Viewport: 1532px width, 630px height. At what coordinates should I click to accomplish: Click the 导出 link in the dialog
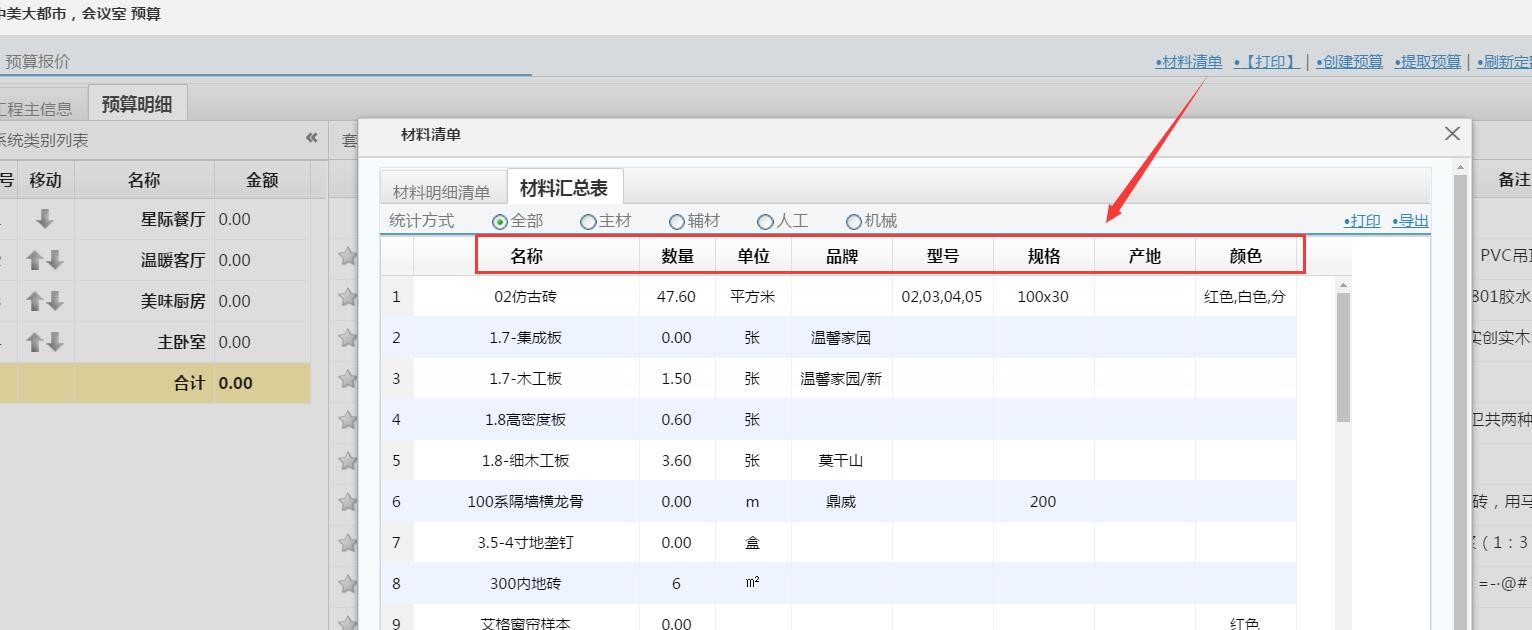pyautogui.click(x=1410, y=221)
